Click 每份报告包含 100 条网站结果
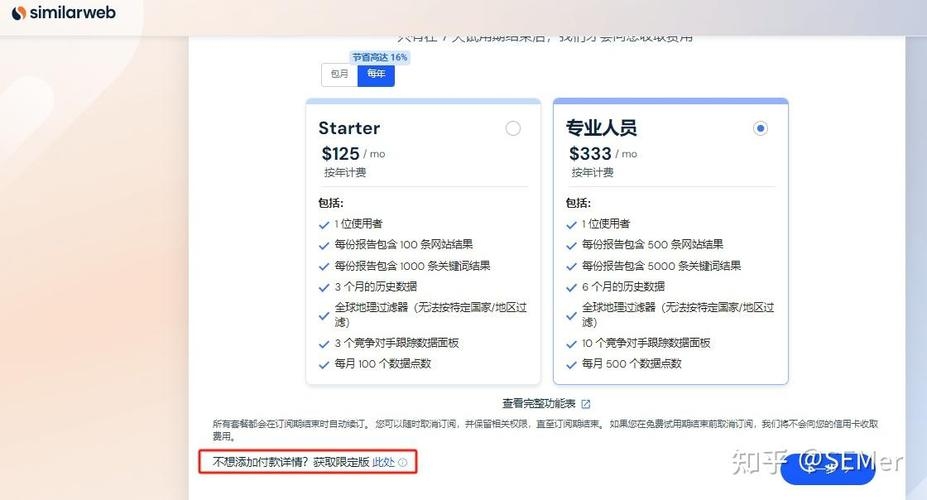The height and width of the screenshot is (500, 927). [404, 244]
